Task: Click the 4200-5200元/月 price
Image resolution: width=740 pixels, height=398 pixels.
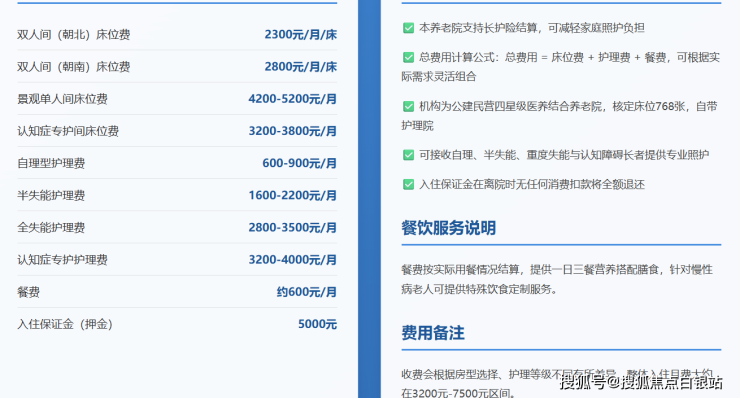Action: click(x=293, y=99)
